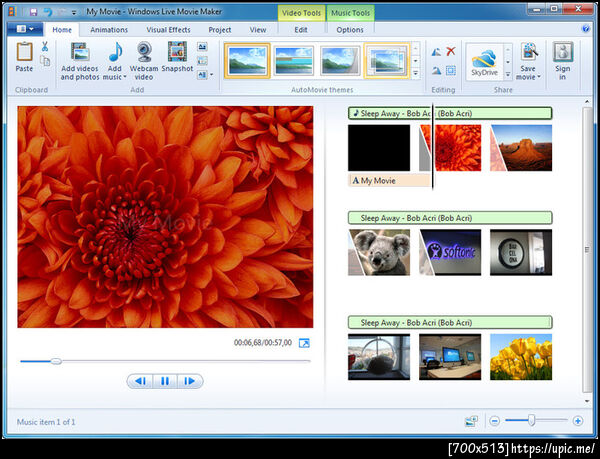Click the preview seek bar handle

click(56, 361)
